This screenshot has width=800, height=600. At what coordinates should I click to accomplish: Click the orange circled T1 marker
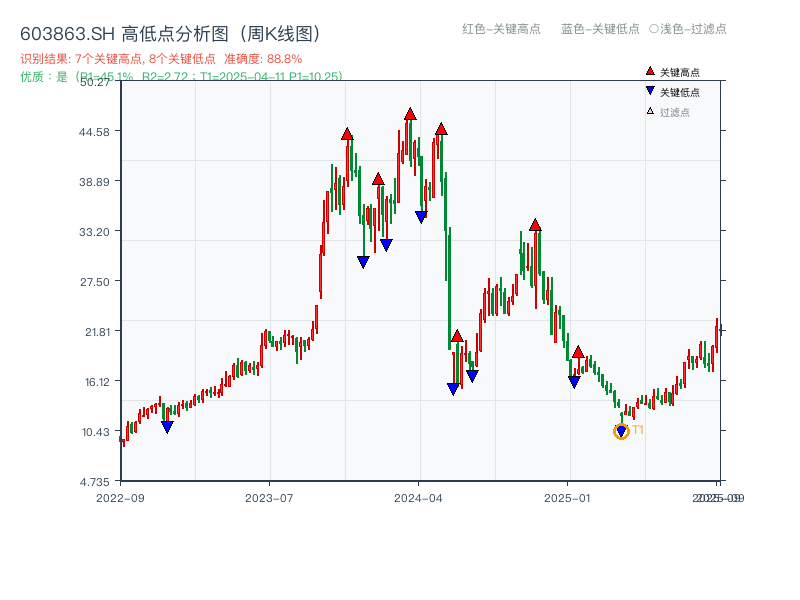coord(621,431)
